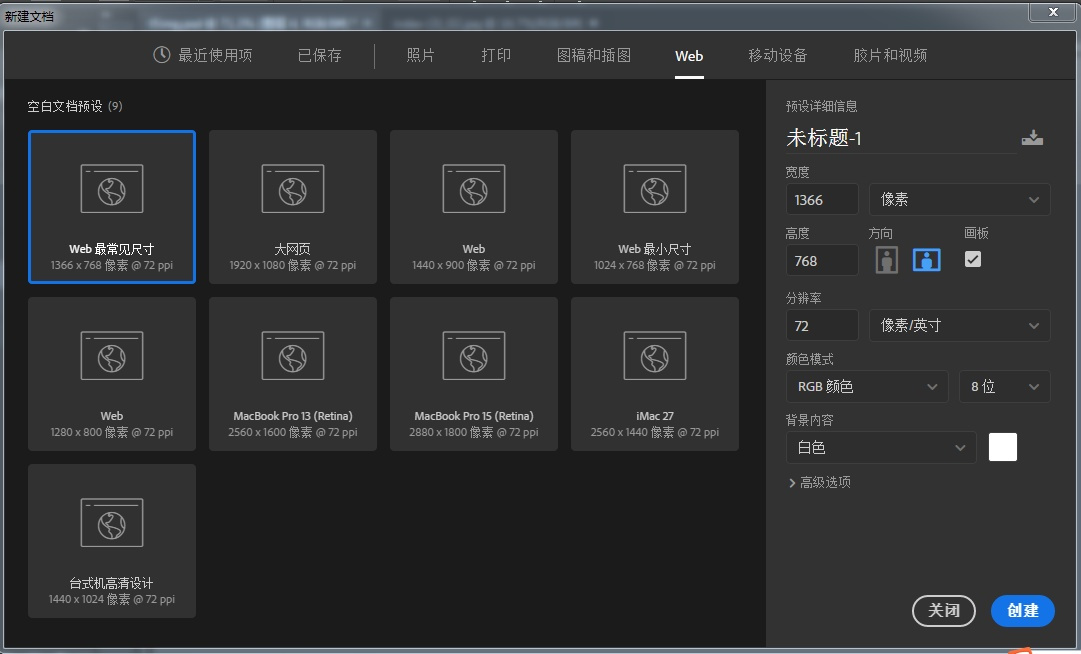Select the portrait orientation icon

[888, 259]
